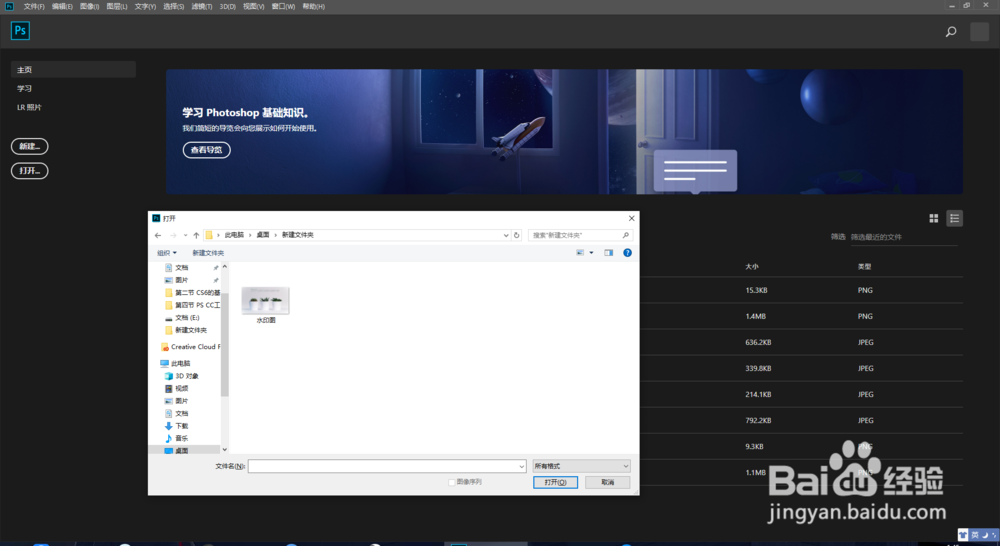Open the recent locations dropdown arrow
The width and height of the screenshot is (1000, 546).
(185, 235)
